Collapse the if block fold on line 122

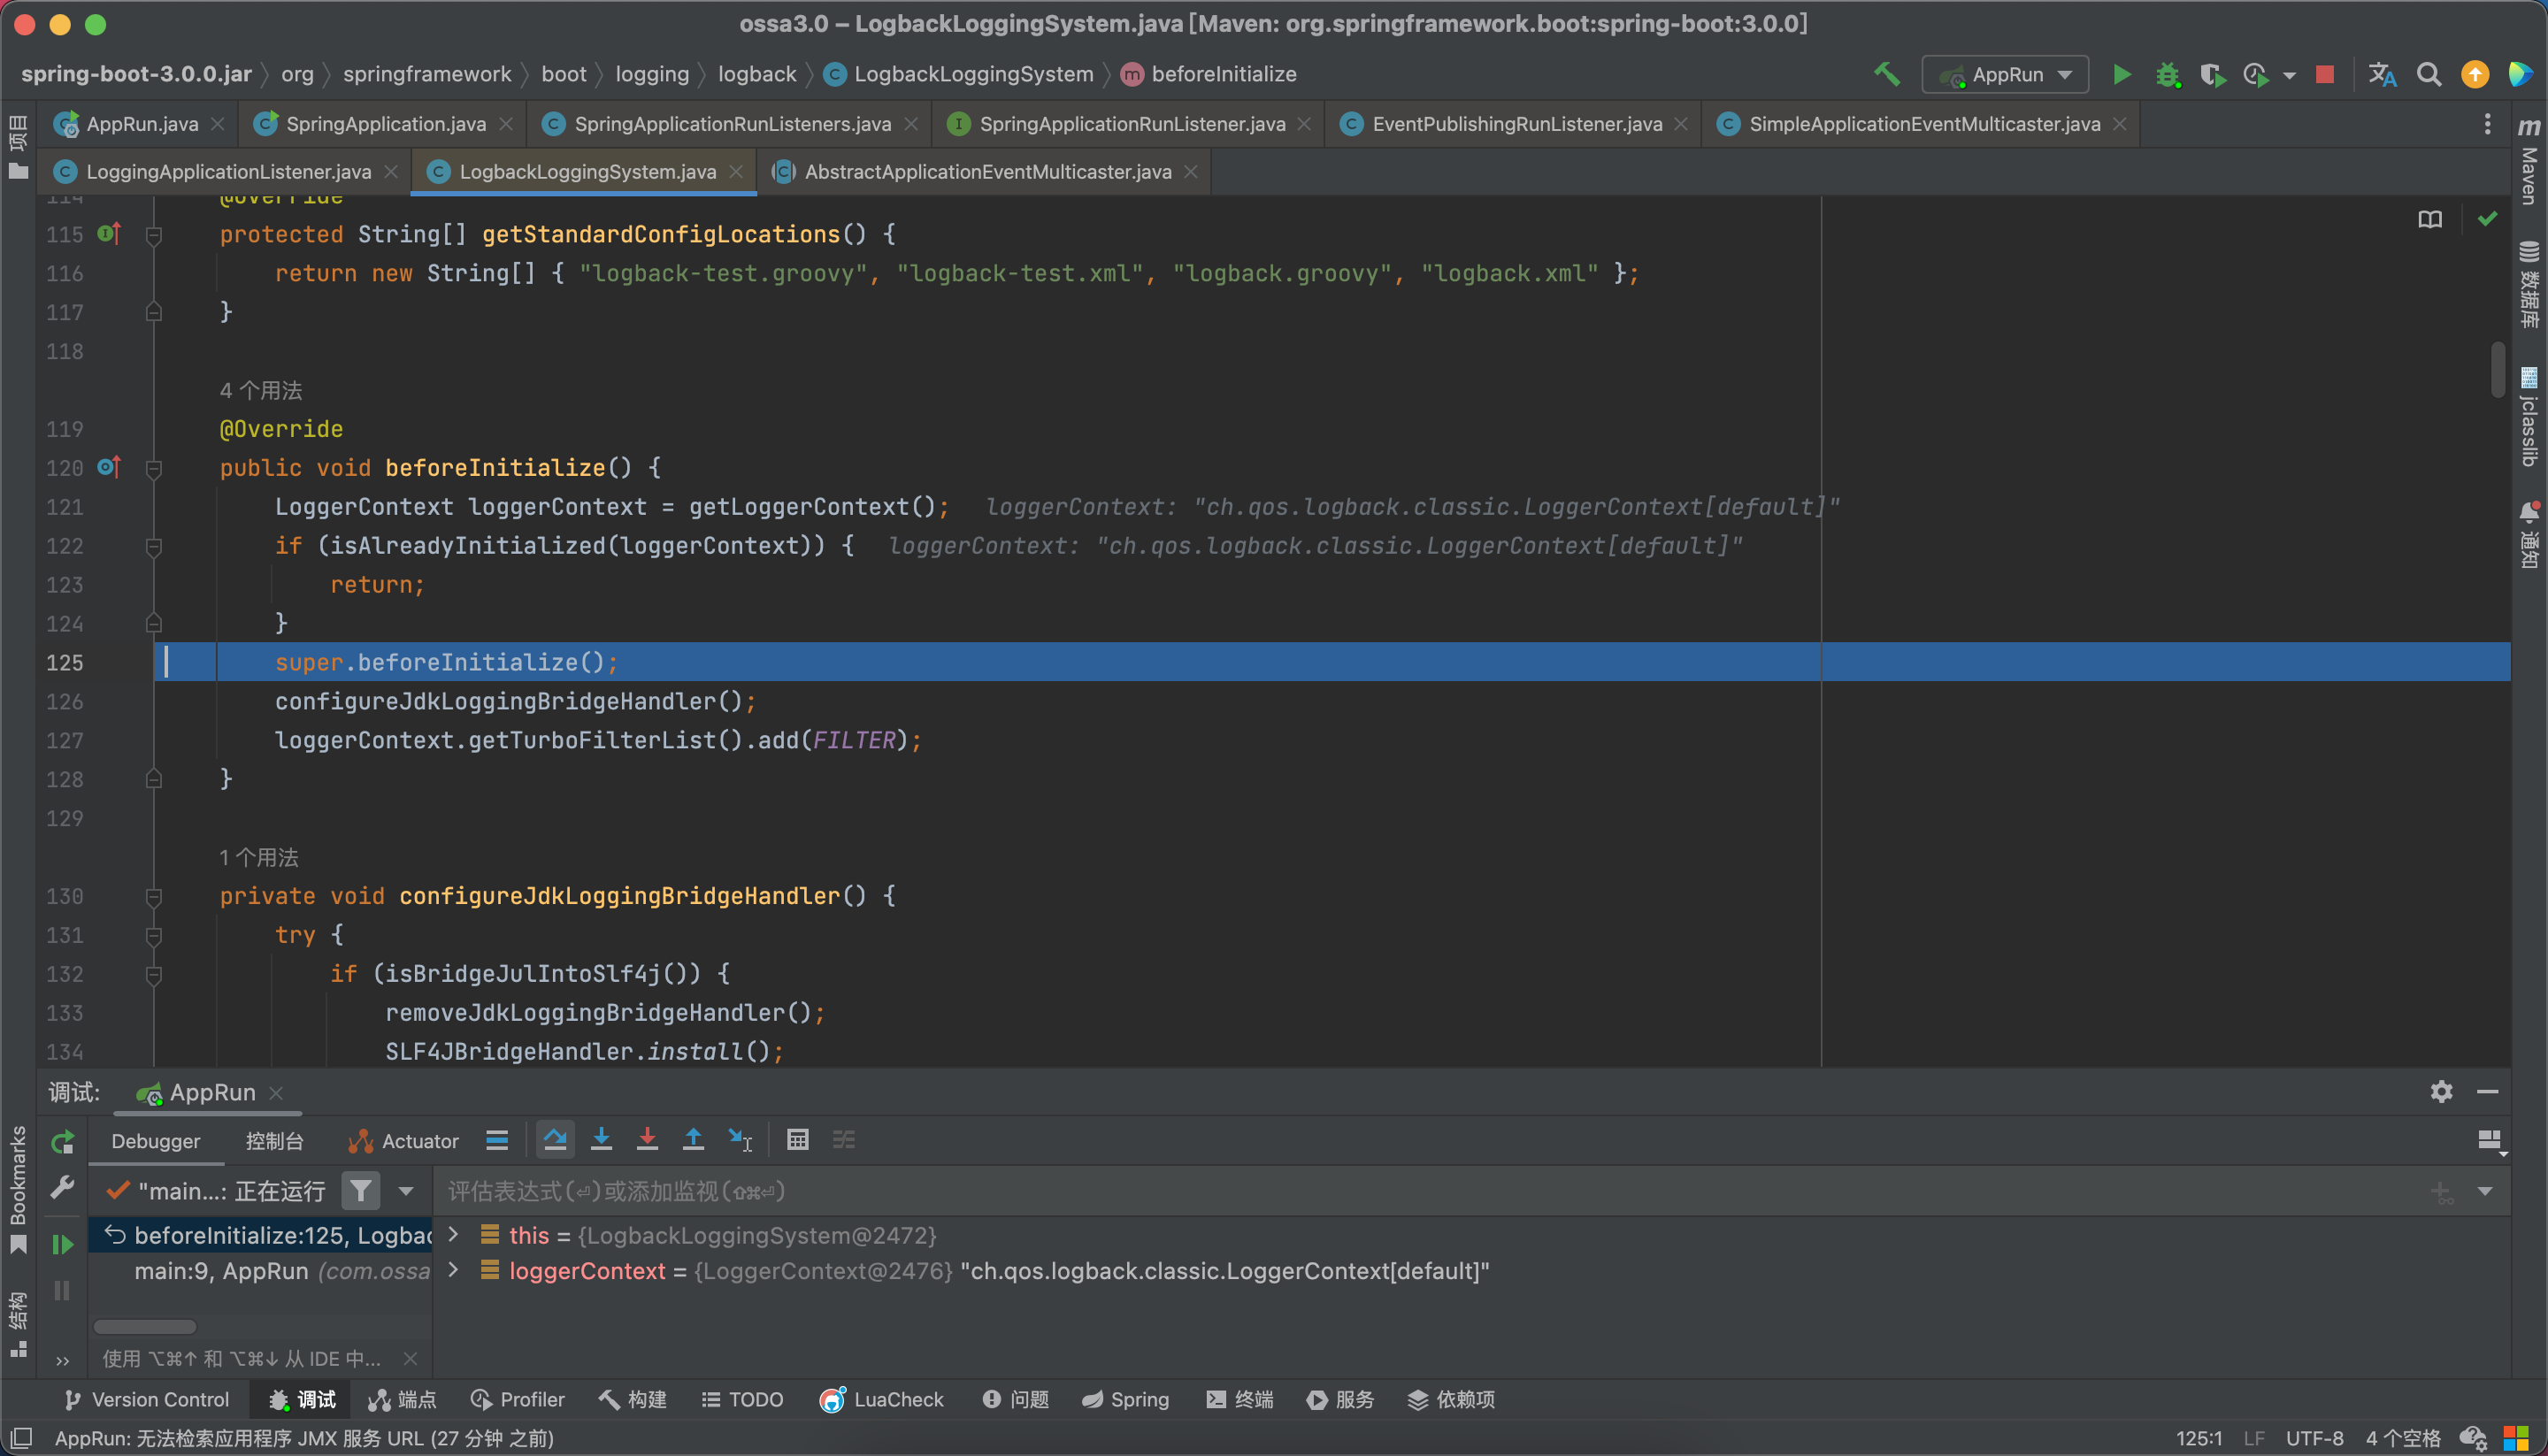point(154,546)
